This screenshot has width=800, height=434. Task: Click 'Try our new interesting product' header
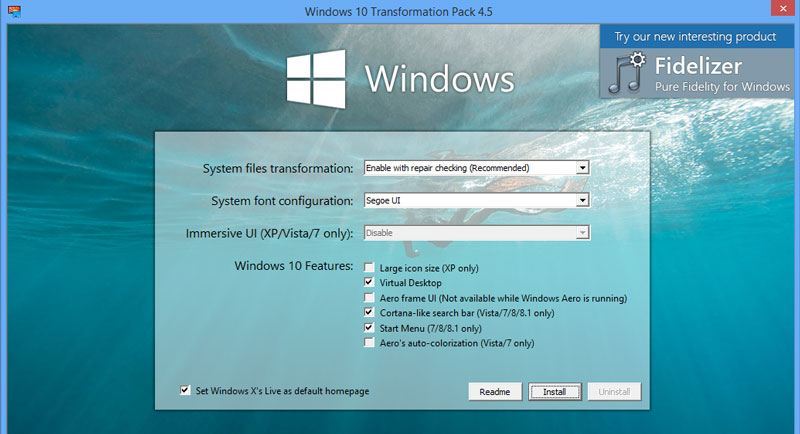pyautogui.click(x=695, y=37)
